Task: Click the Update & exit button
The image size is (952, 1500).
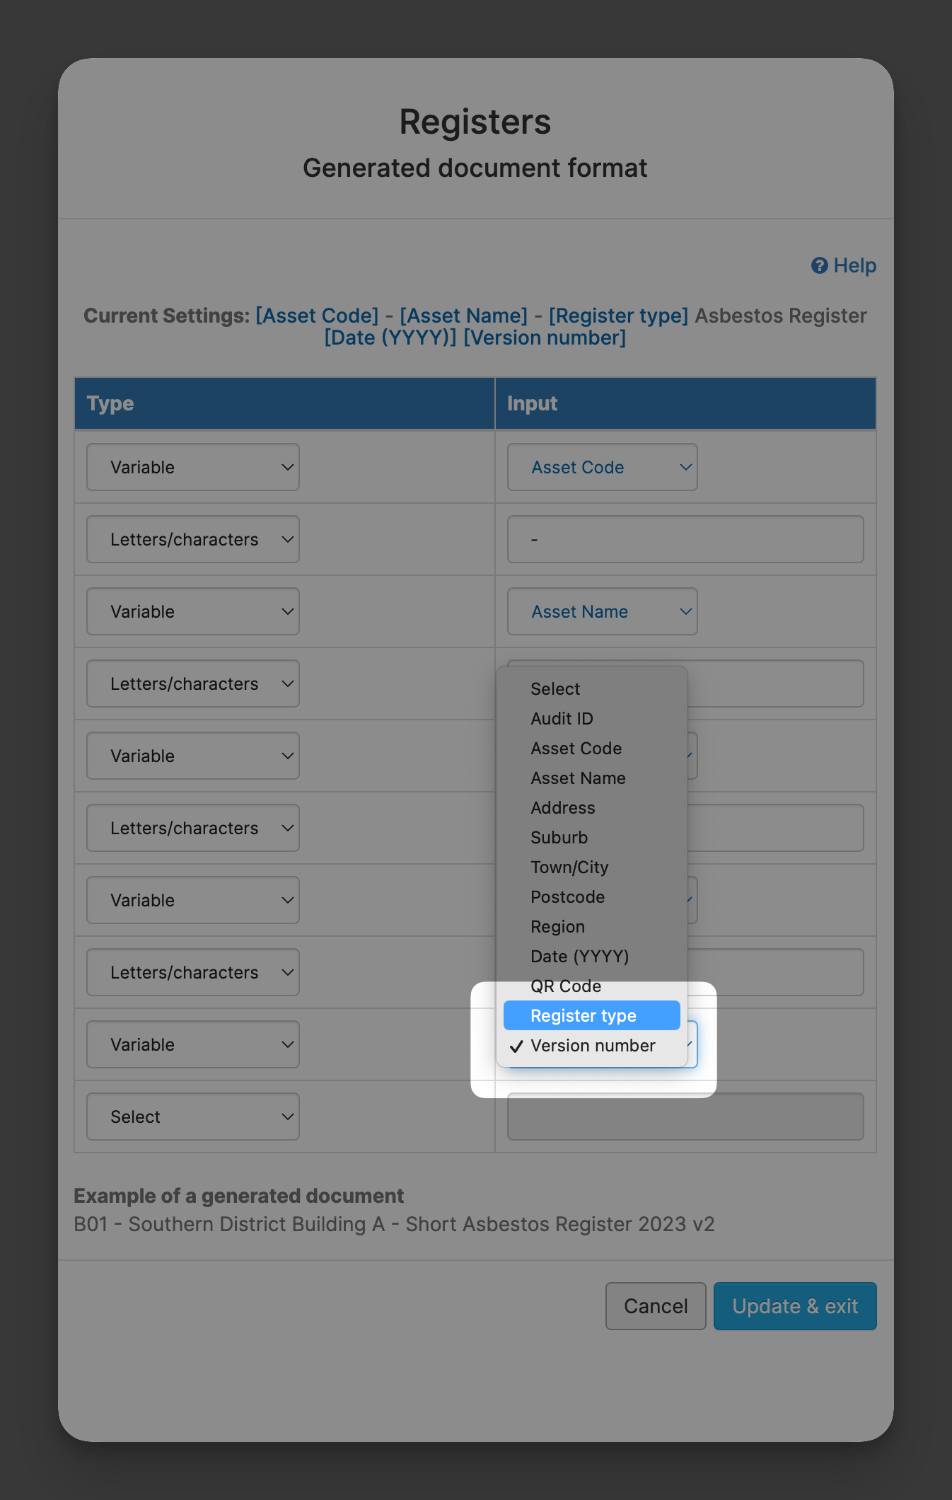Action: click(x=795, y=1306)
